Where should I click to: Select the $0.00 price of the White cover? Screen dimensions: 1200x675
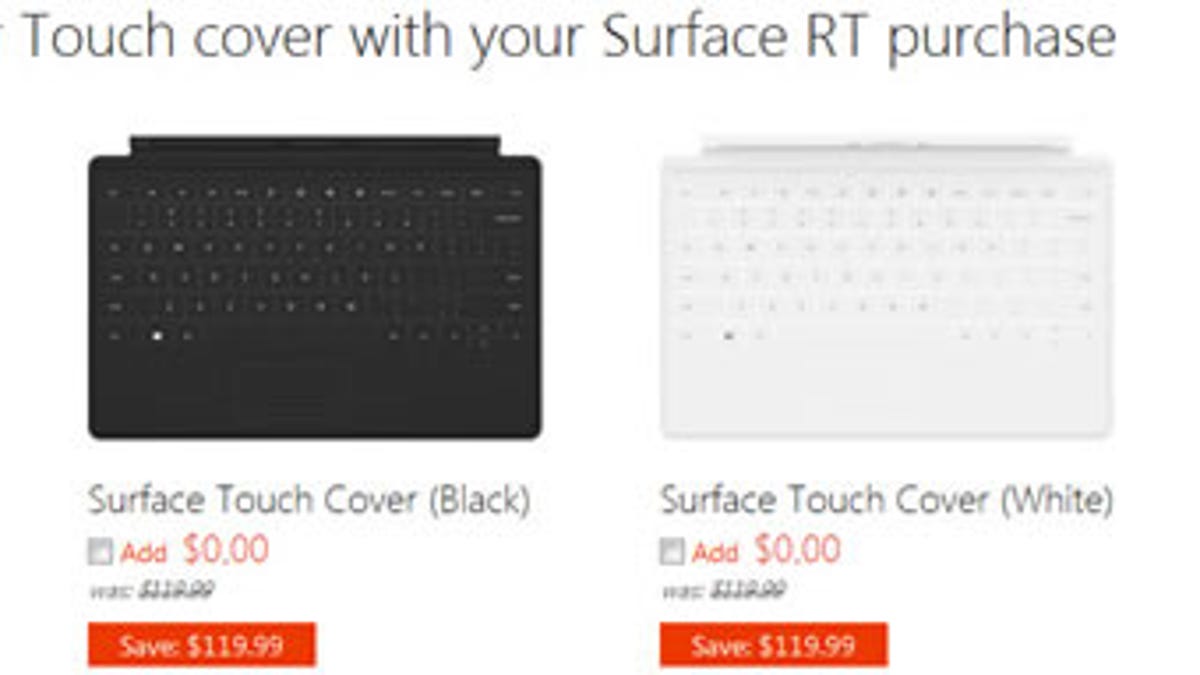click(x=797, y=549)
